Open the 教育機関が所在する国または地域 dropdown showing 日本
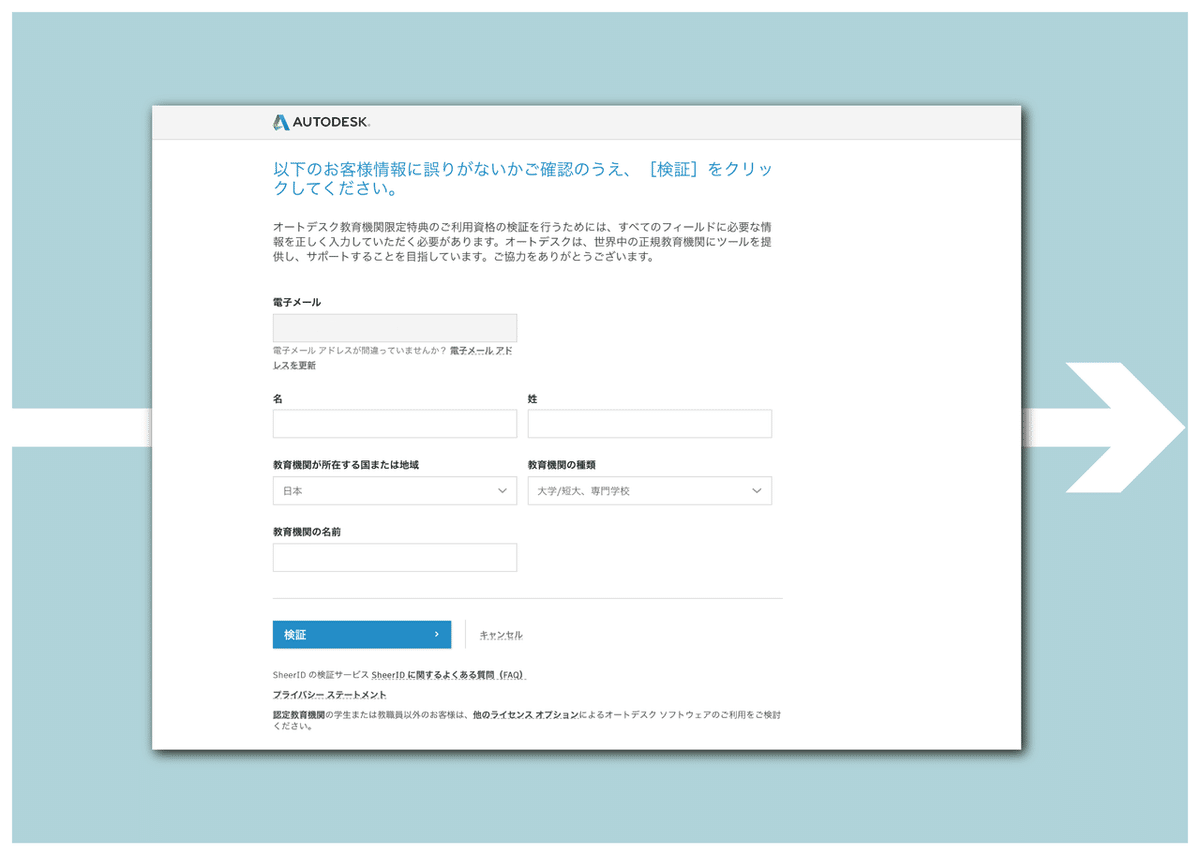Viewport: 1200px width, 855px height. pos(395,491)
